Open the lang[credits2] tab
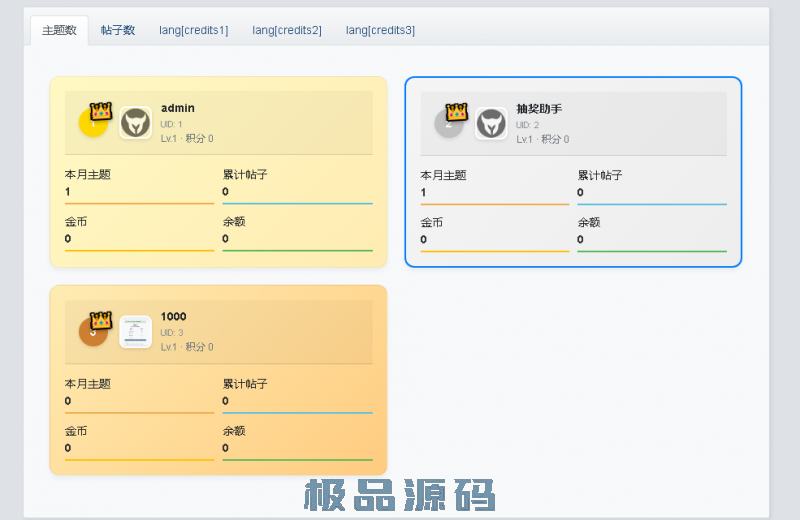Screen dimensions: 800x520 (287, 31)
